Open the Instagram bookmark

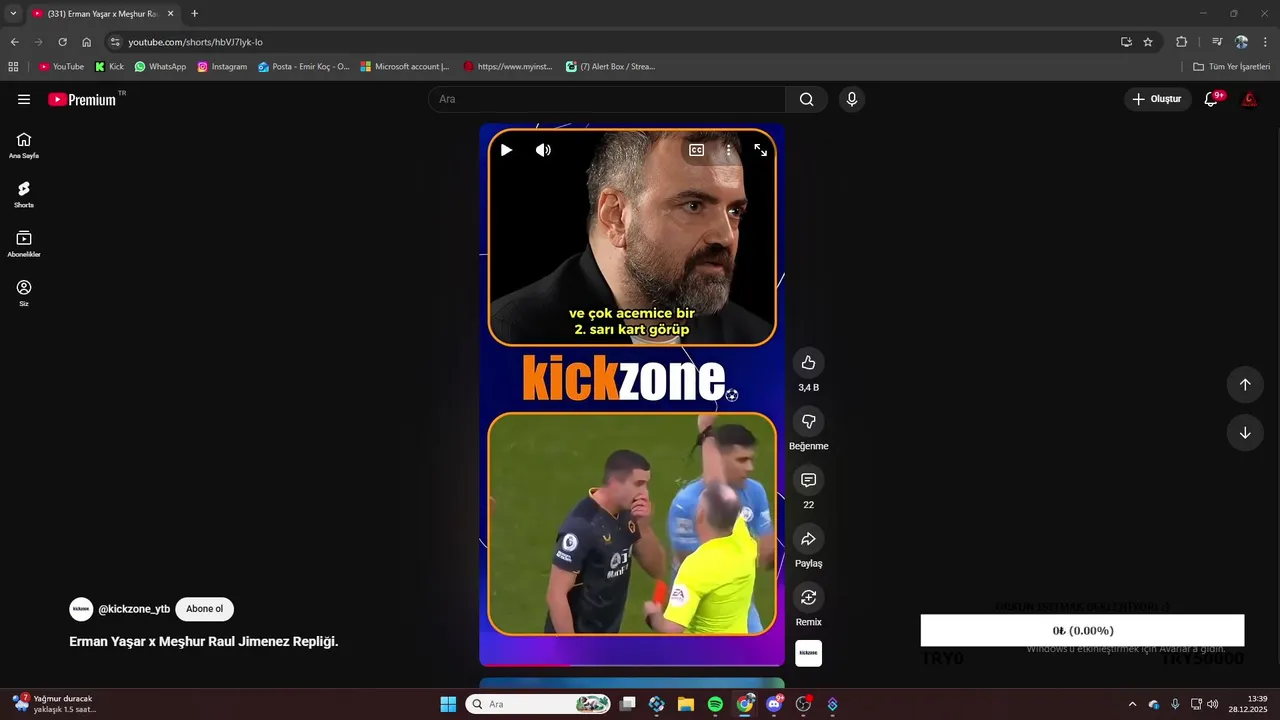[222, 67]
